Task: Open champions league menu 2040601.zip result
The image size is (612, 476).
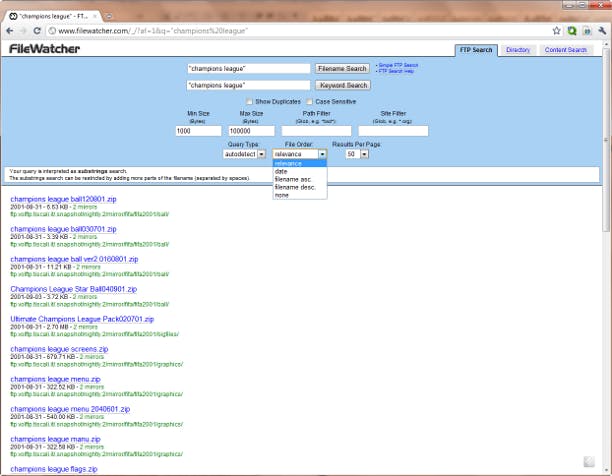Action: [70, 409]
